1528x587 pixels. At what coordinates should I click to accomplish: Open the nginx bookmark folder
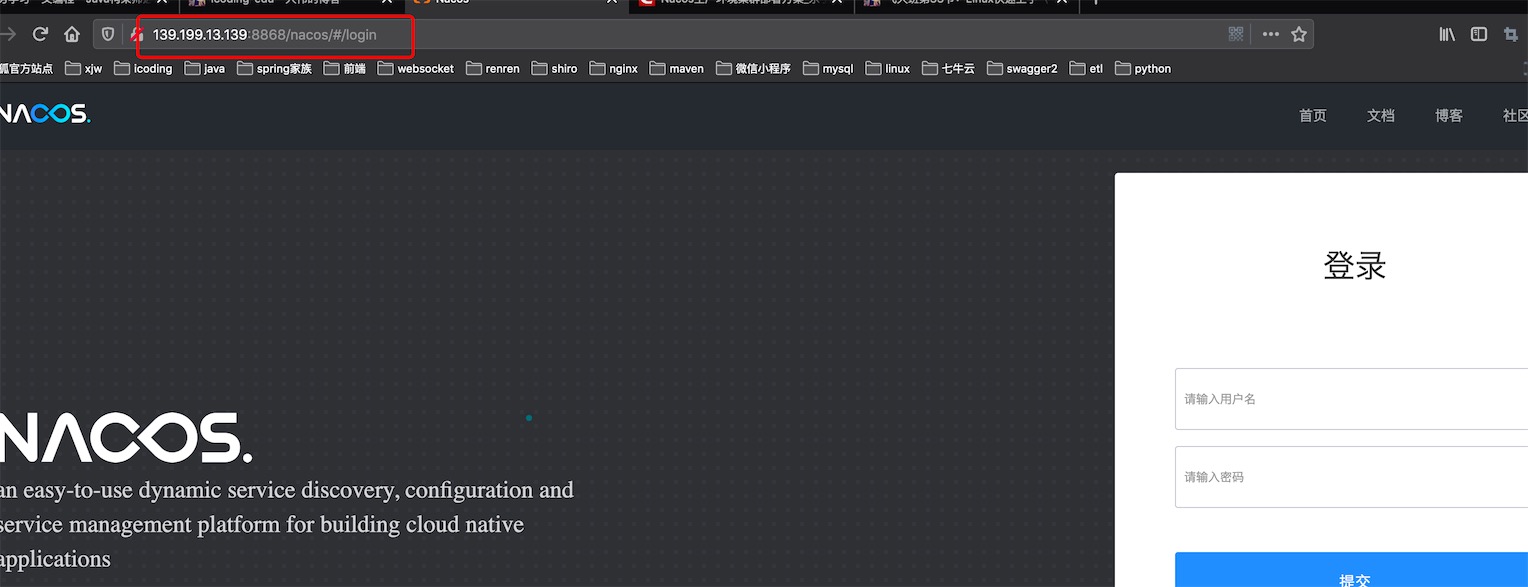tap(613, 69)
